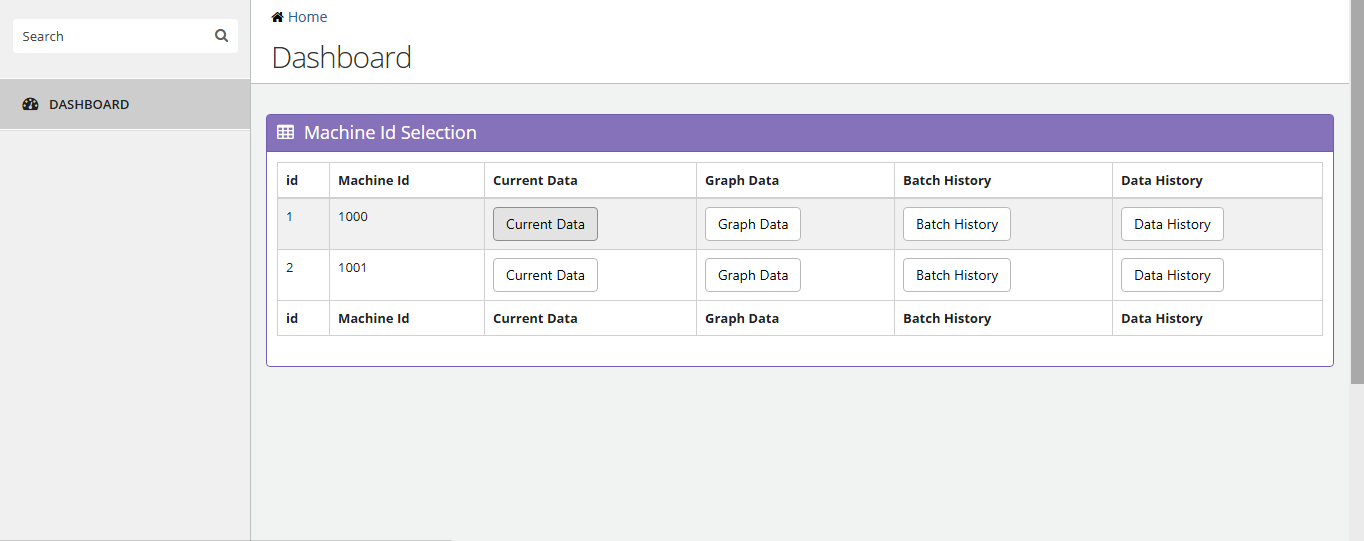Image resolution: width=1364 pixels, height=541 pixels.
Task: Show Batch History for machine 1000
Action: click(x=957, y=224)
